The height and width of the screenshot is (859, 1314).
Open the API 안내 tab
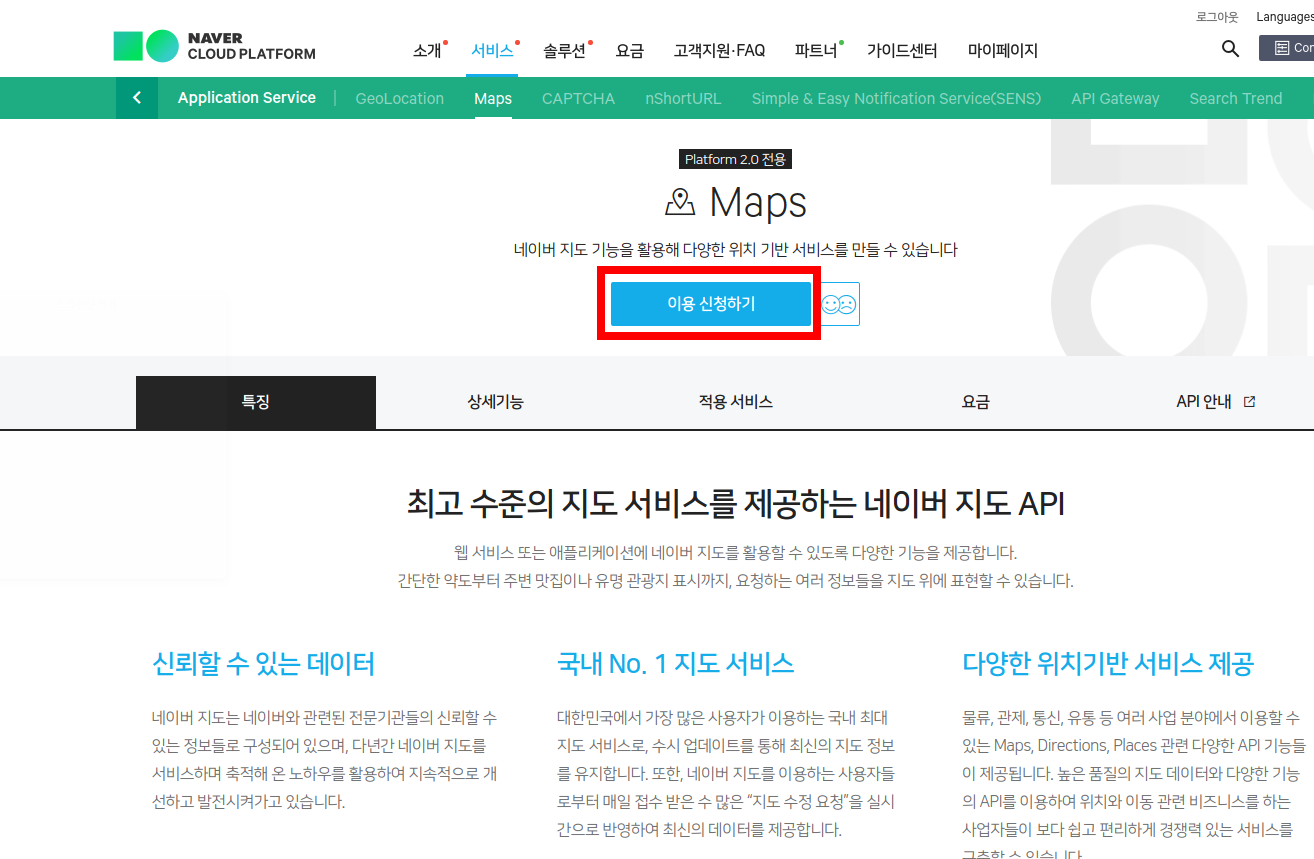(1204, 402)
